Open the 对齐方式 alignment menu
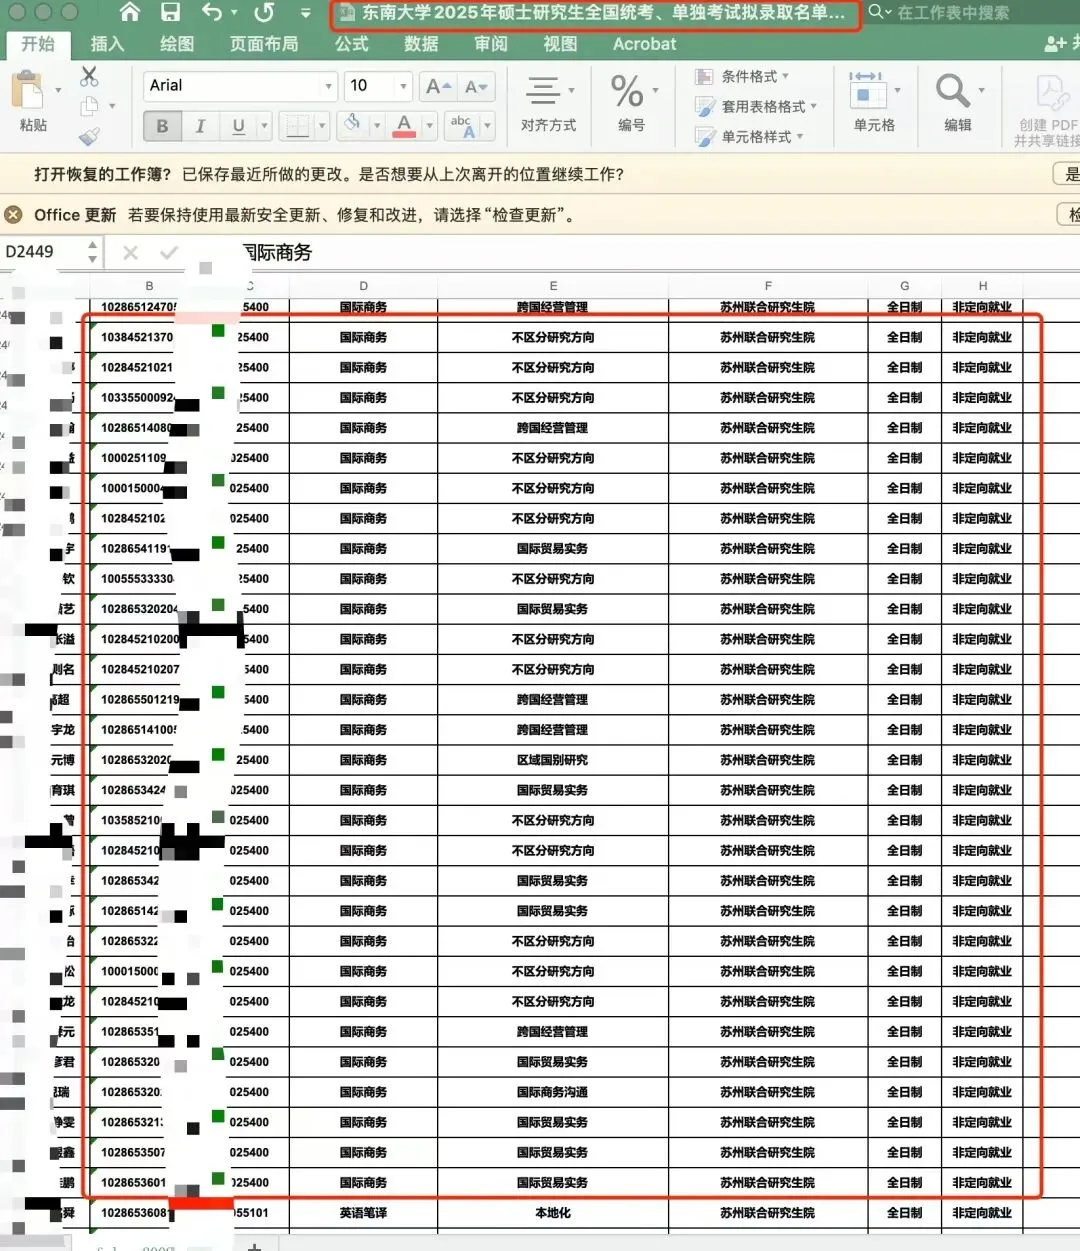Image resolution: width=1080 pixels, height=1251 pixels. click(548, 102)
